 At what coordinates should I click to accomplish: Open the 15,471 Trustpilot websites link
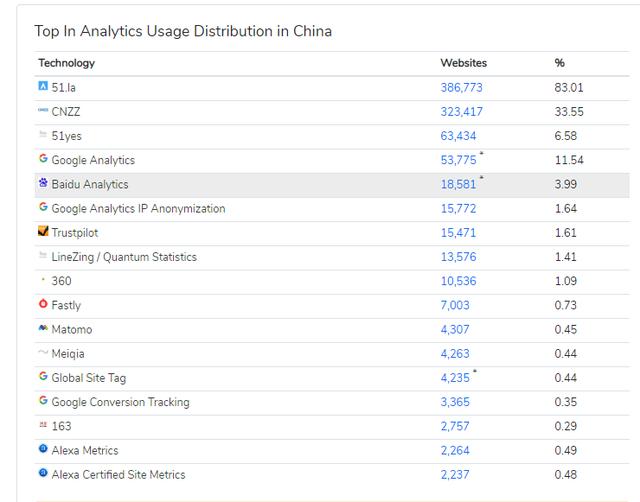tap(458, 233)
